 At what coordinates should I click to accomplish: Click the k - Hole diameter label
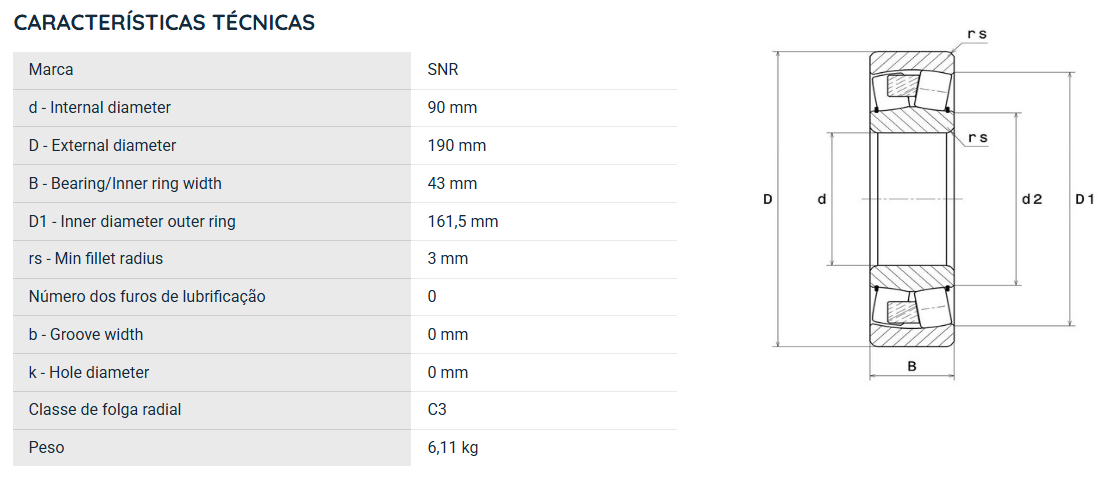coord(88,373)
